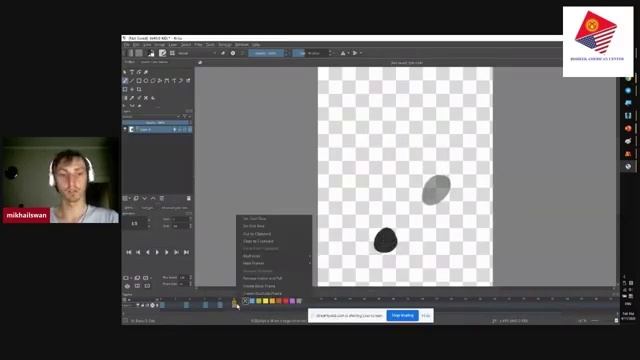Select the Smart Patch tool
This screenshot has height=360, width=640.
146,98
